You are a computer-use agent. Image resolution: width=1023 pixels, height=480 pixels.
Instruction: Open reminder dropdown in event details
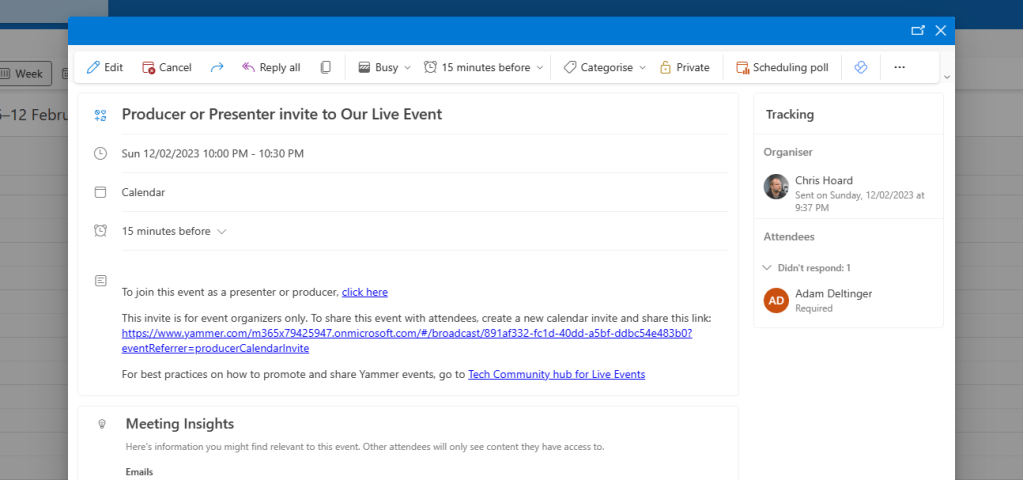point(174,231)
